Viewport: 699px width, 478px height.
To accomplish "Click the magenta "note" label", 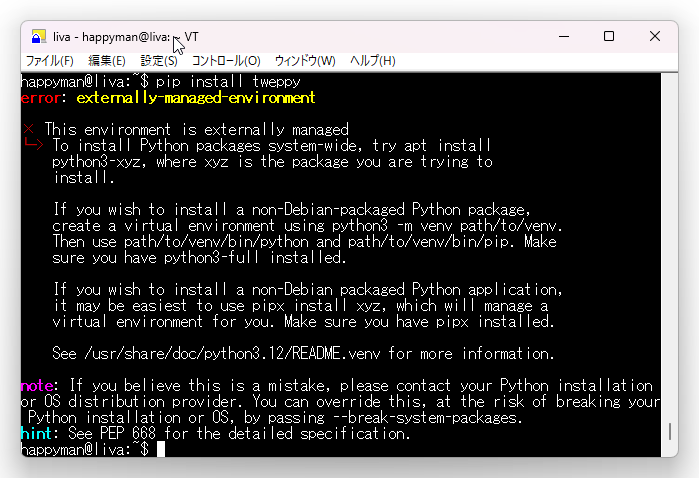I will 37,386.
